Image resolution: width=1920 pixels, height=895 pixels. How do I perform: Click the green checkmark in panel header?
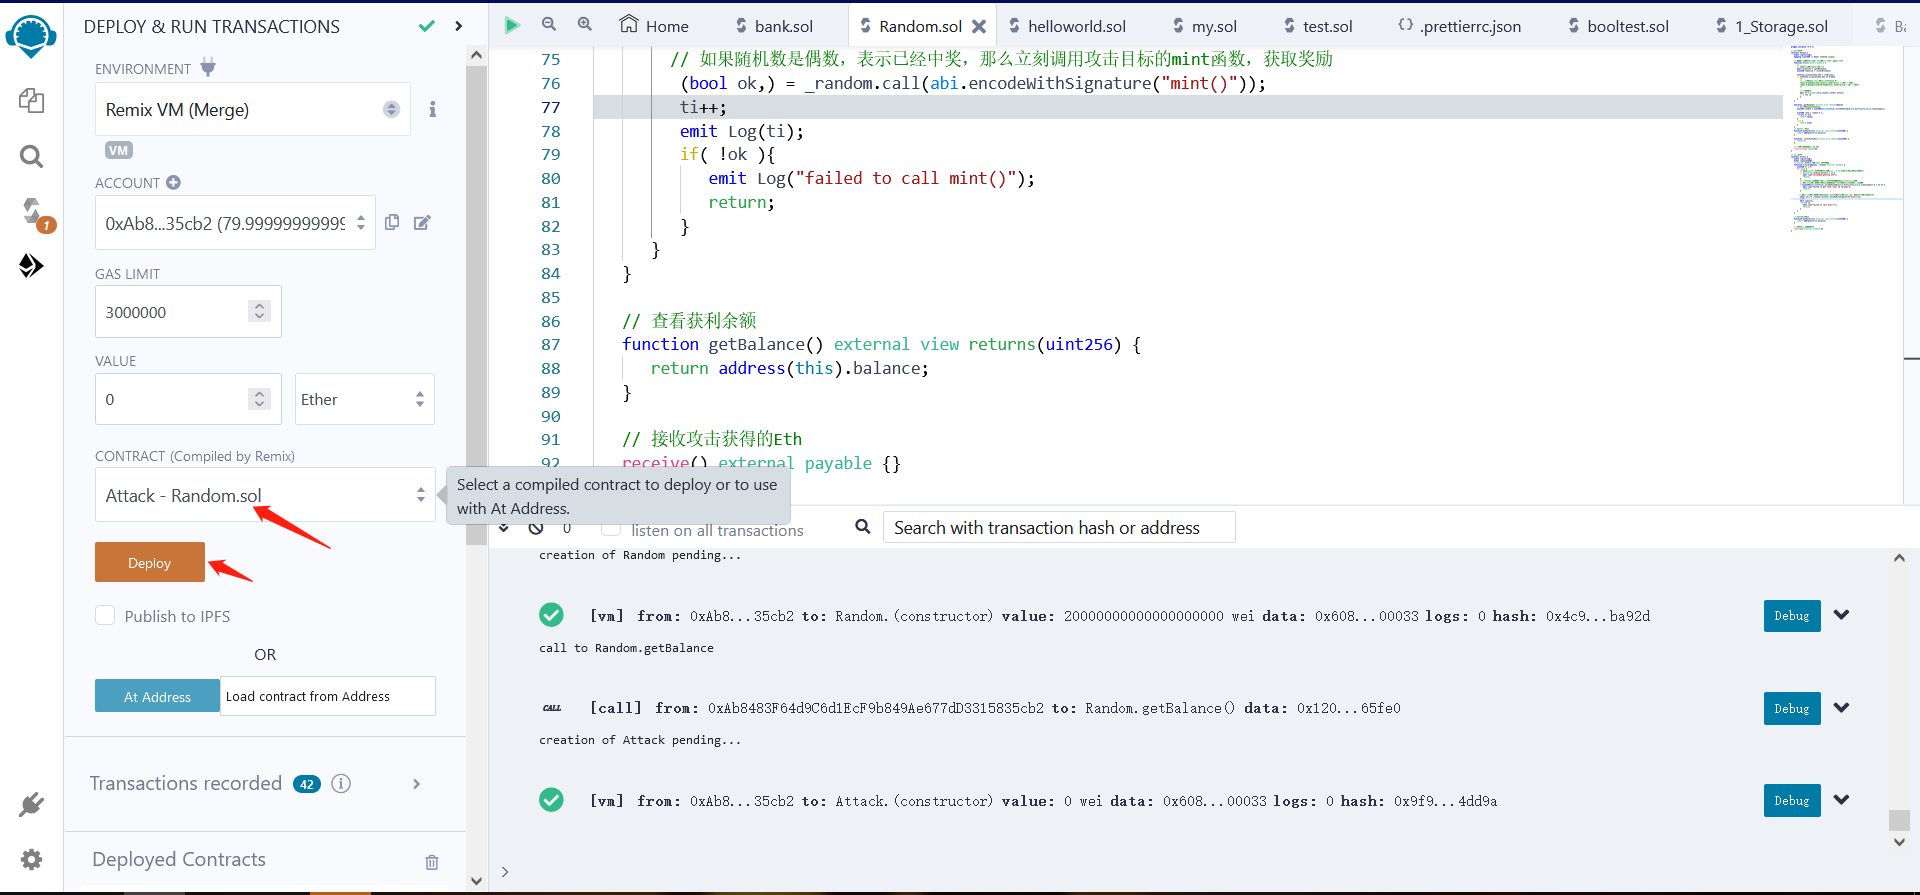[427, 26]
